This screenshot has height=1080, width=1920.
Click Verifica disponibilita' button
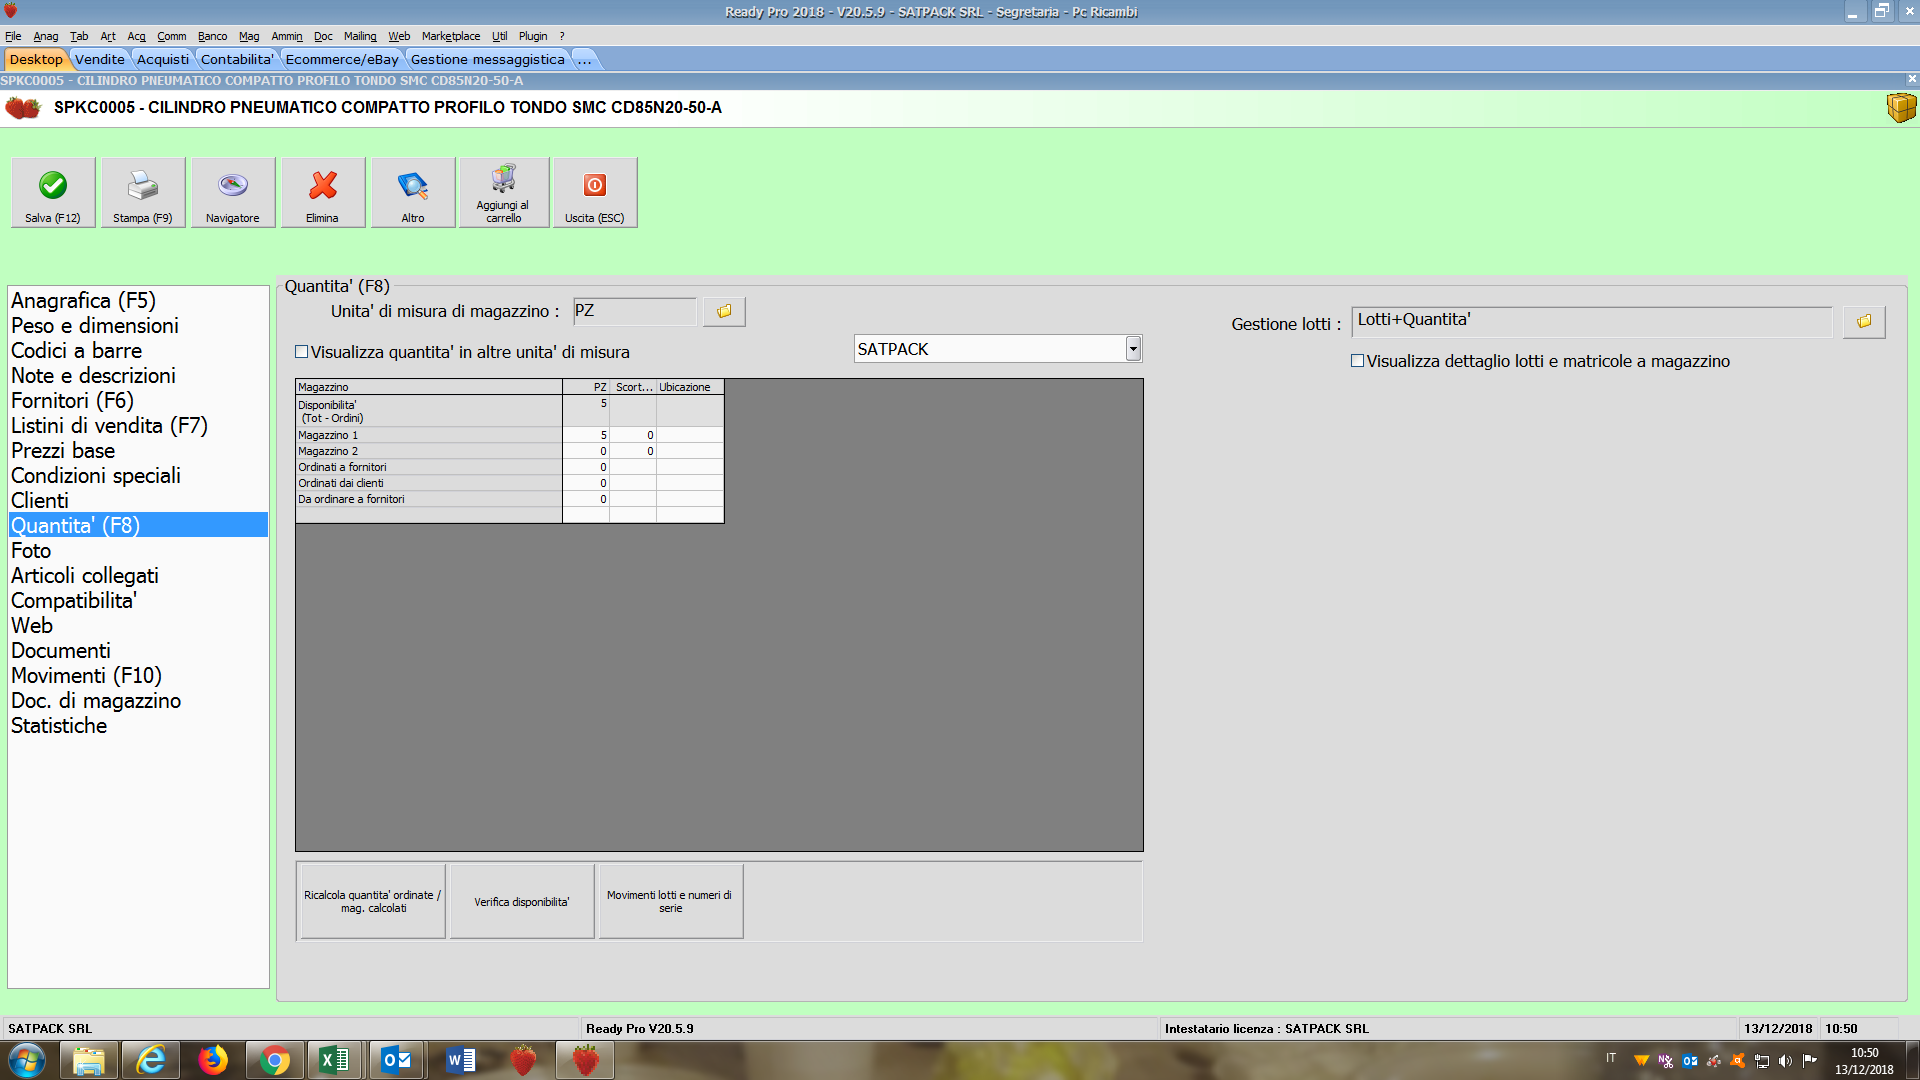tap(522, 902)
